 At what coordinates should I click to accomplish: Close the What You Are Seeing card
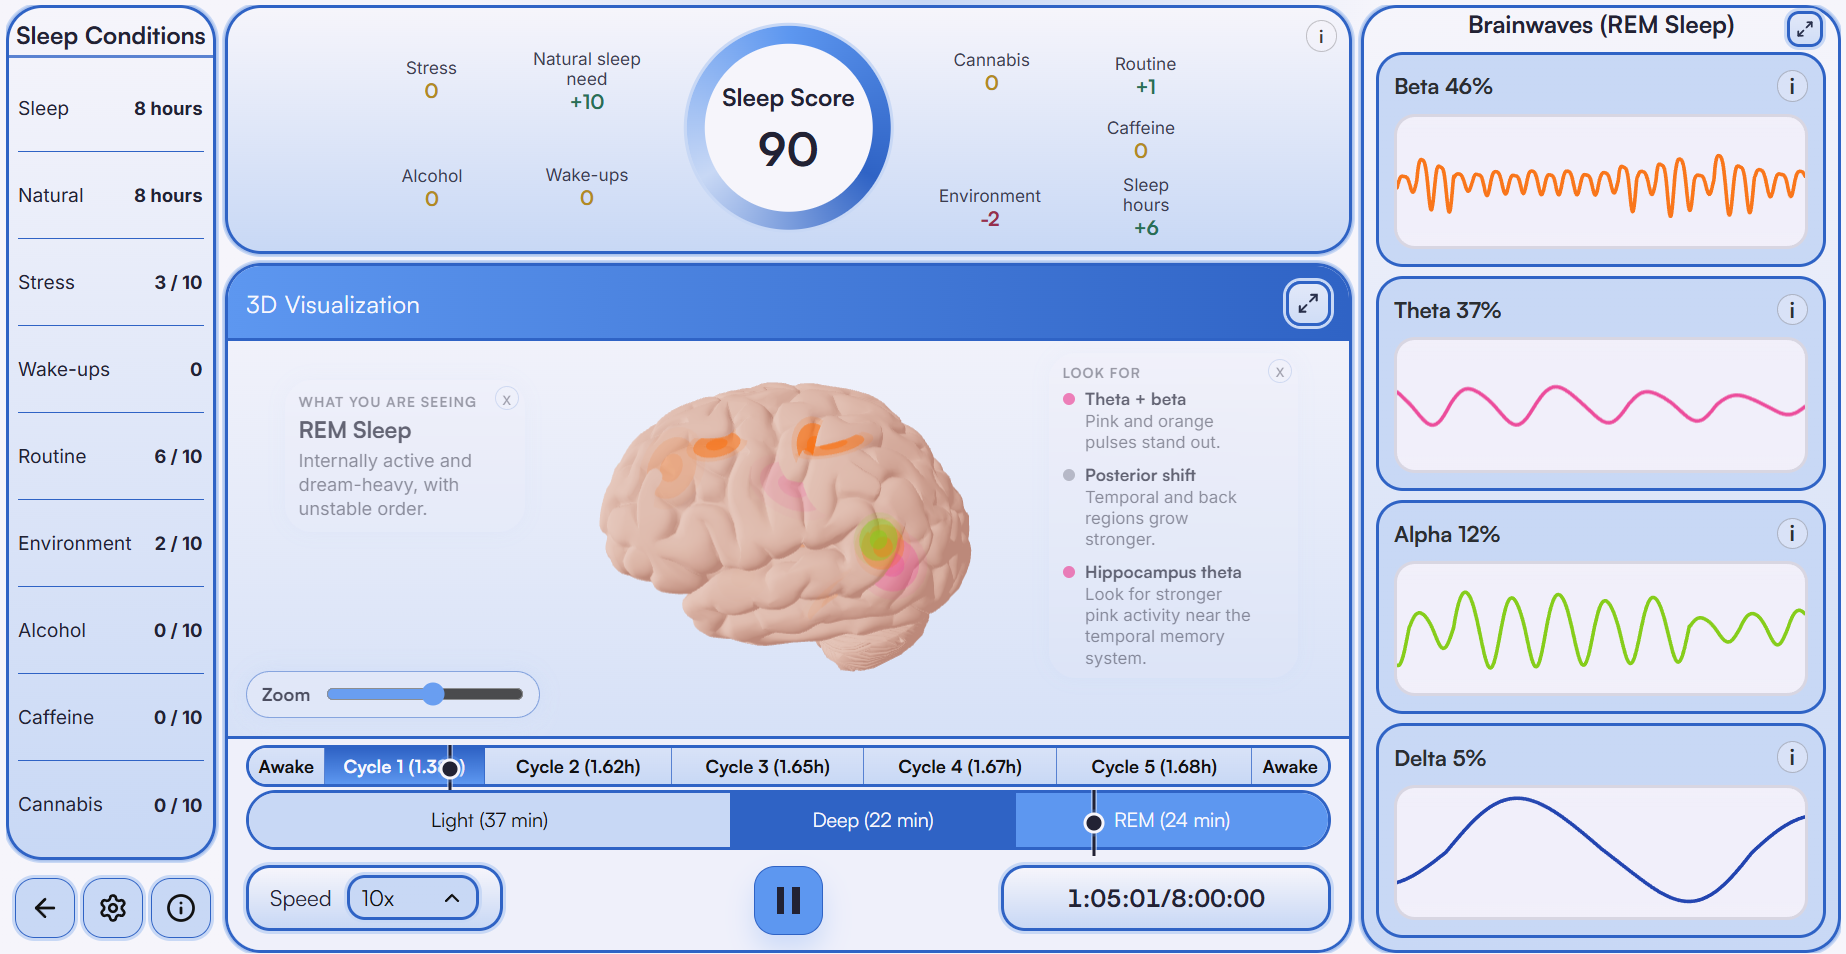(x=507, y=400)
